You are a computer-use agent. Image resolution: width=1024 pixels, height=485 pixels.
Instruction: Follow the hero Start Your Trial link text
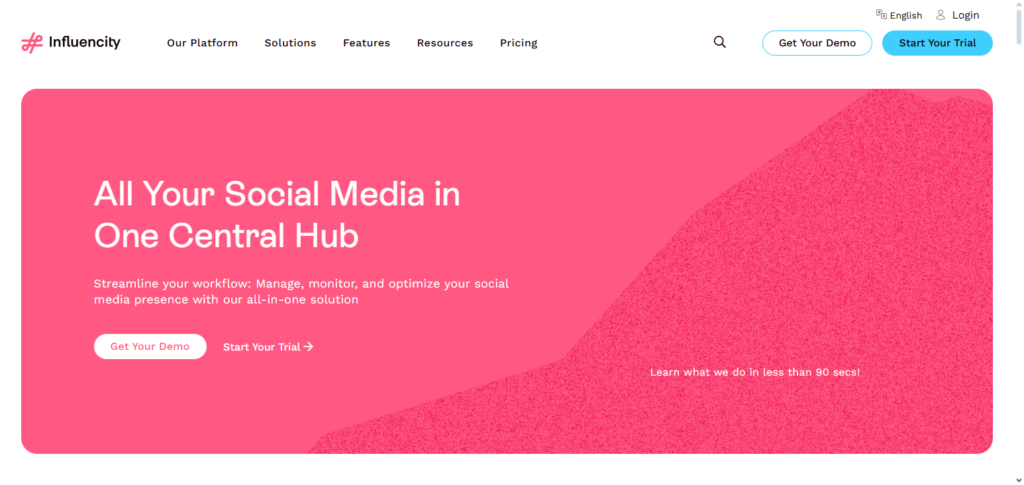(x=261, y=347)
